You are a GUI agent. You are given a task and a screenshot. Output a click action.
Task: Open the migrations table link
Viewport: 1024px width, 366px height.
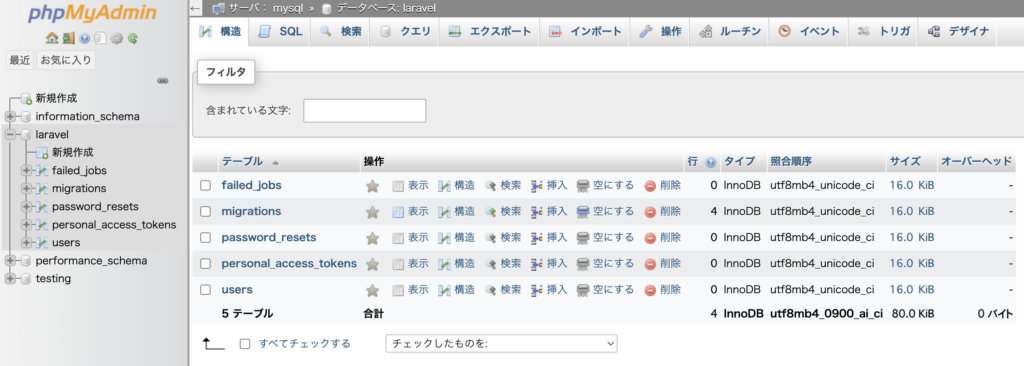[251, 212]
